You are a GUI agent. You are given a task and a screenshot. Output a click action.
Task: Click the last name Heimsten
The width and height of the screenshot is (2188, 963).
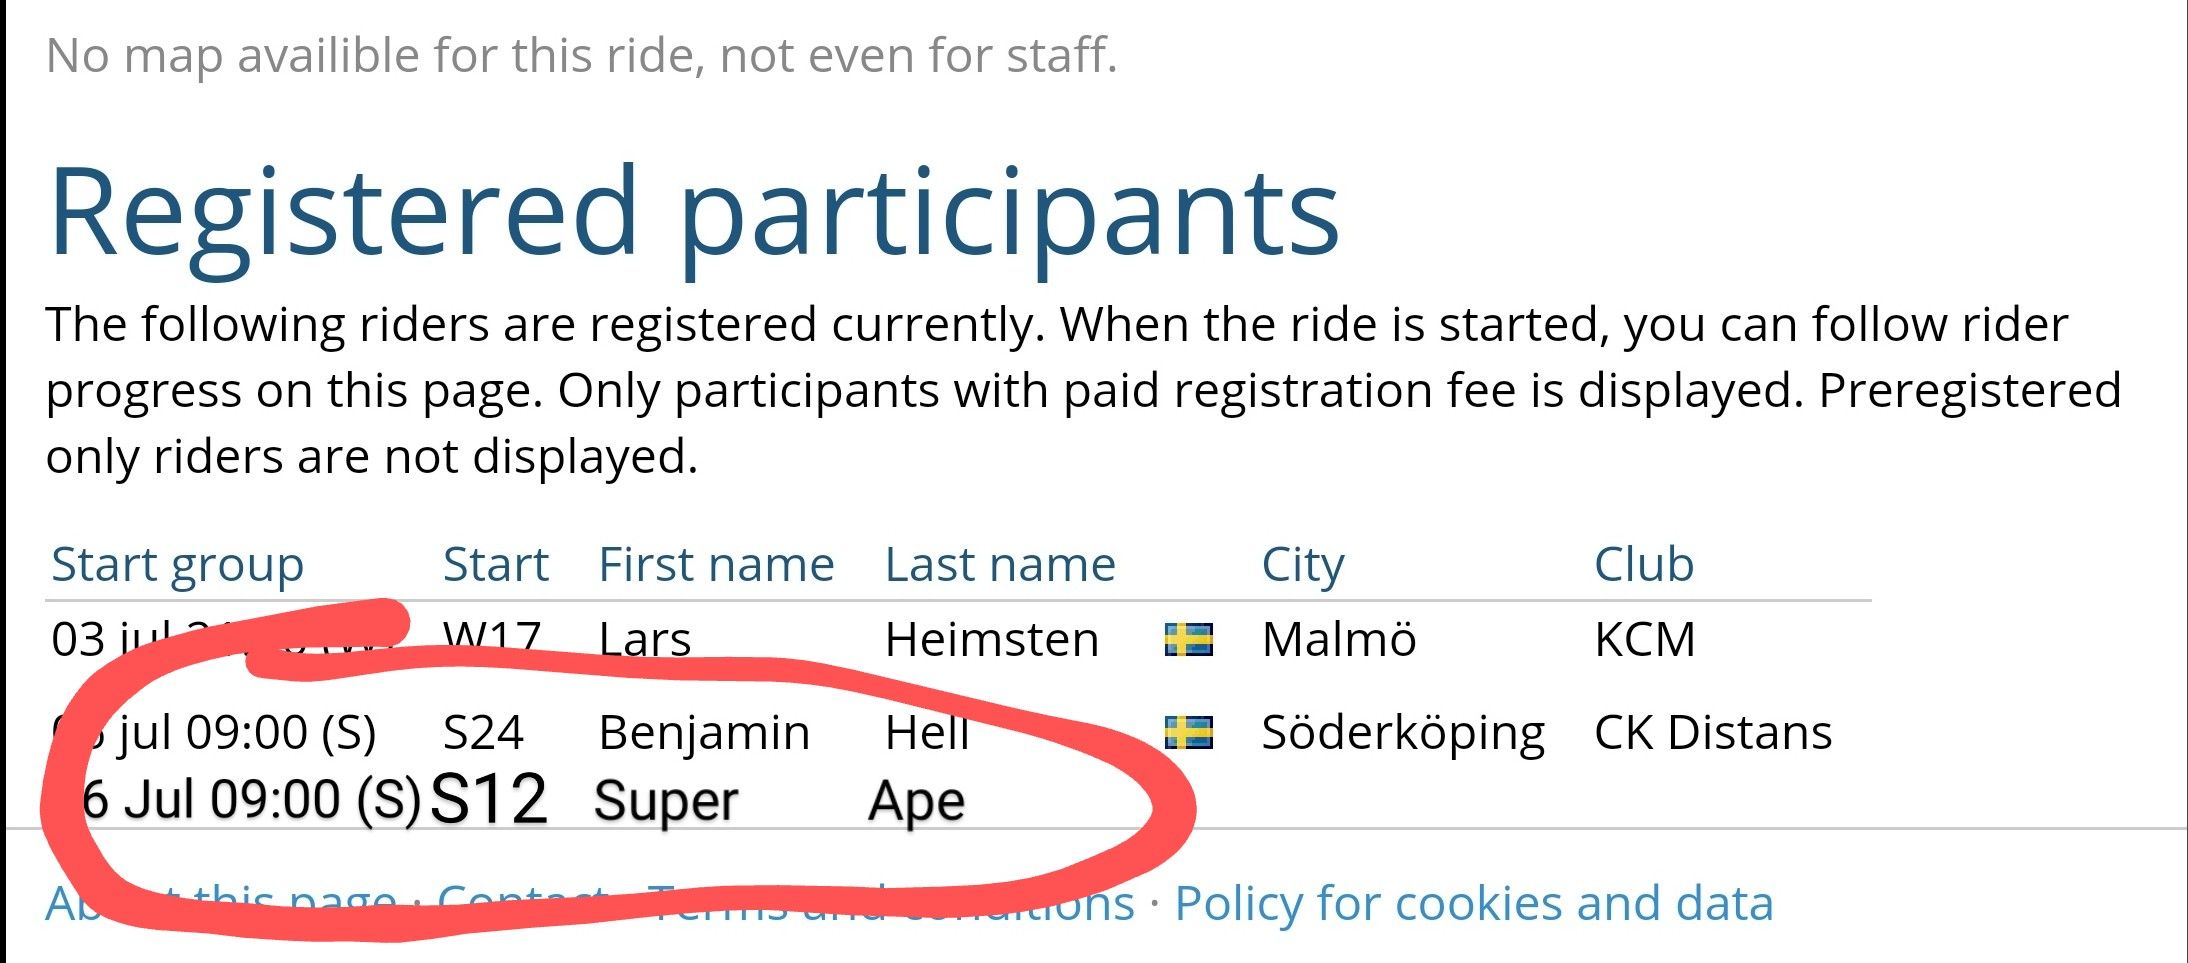click(x=992, y=640)
